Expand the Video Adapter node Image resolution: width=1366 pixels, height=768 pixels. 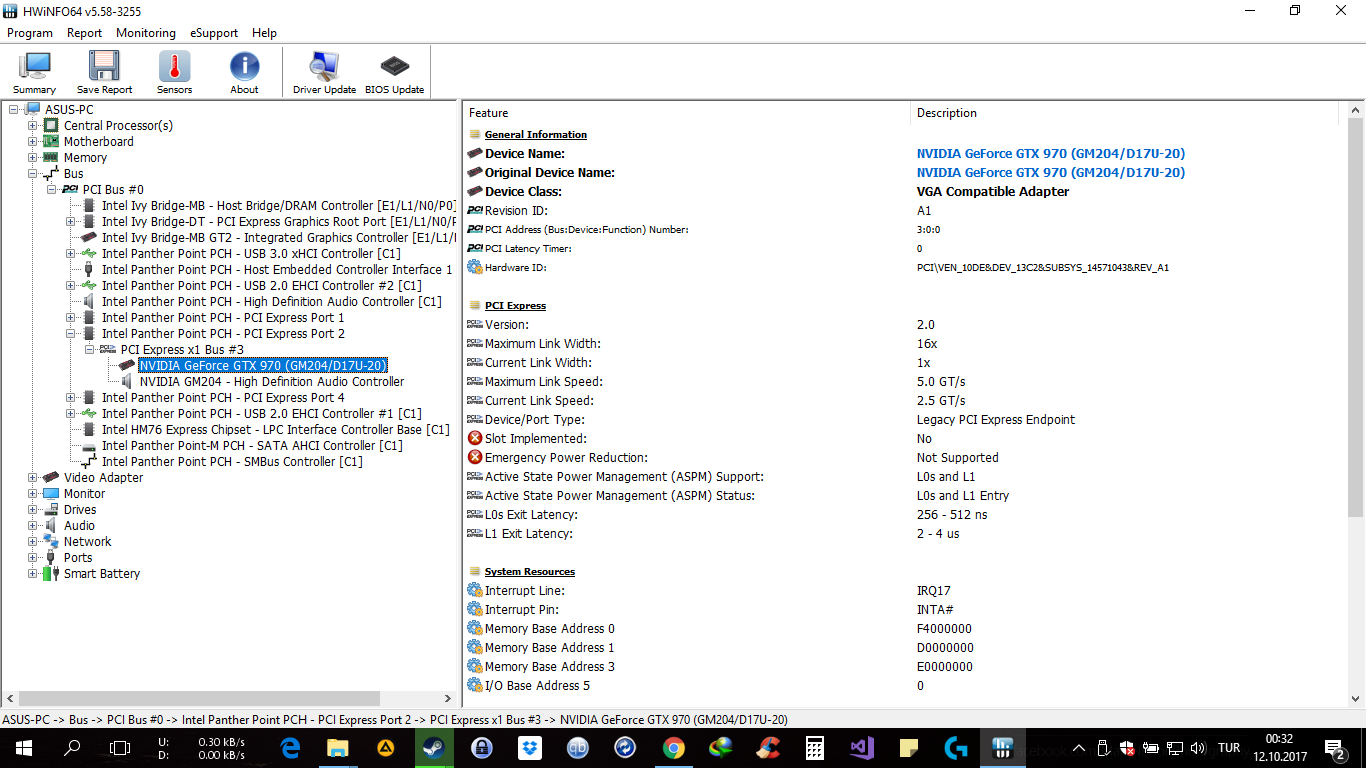pos(33,478)
